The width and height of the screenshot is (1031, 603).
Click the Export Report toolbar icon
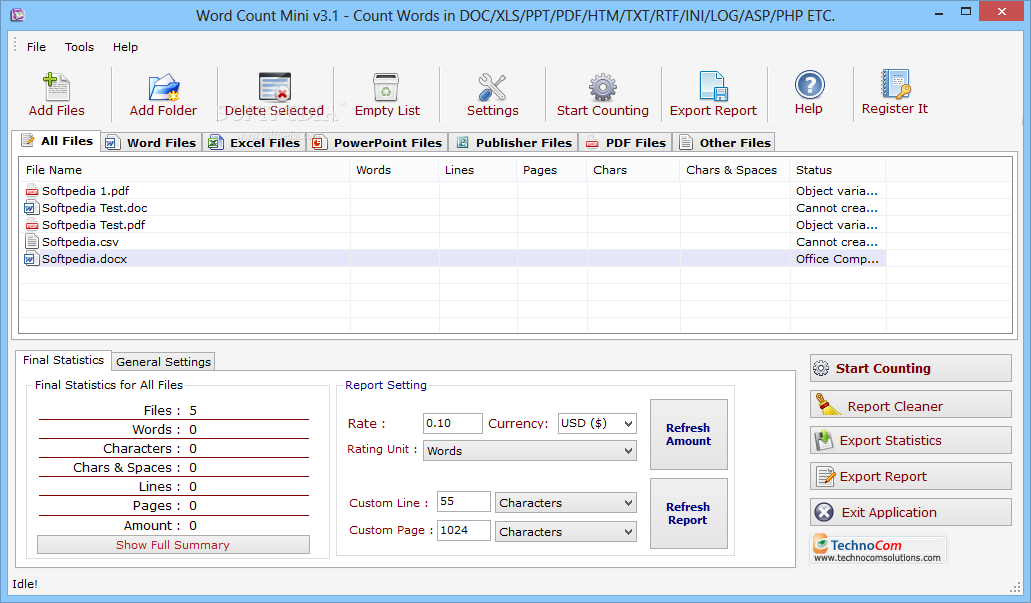[713, 87]
